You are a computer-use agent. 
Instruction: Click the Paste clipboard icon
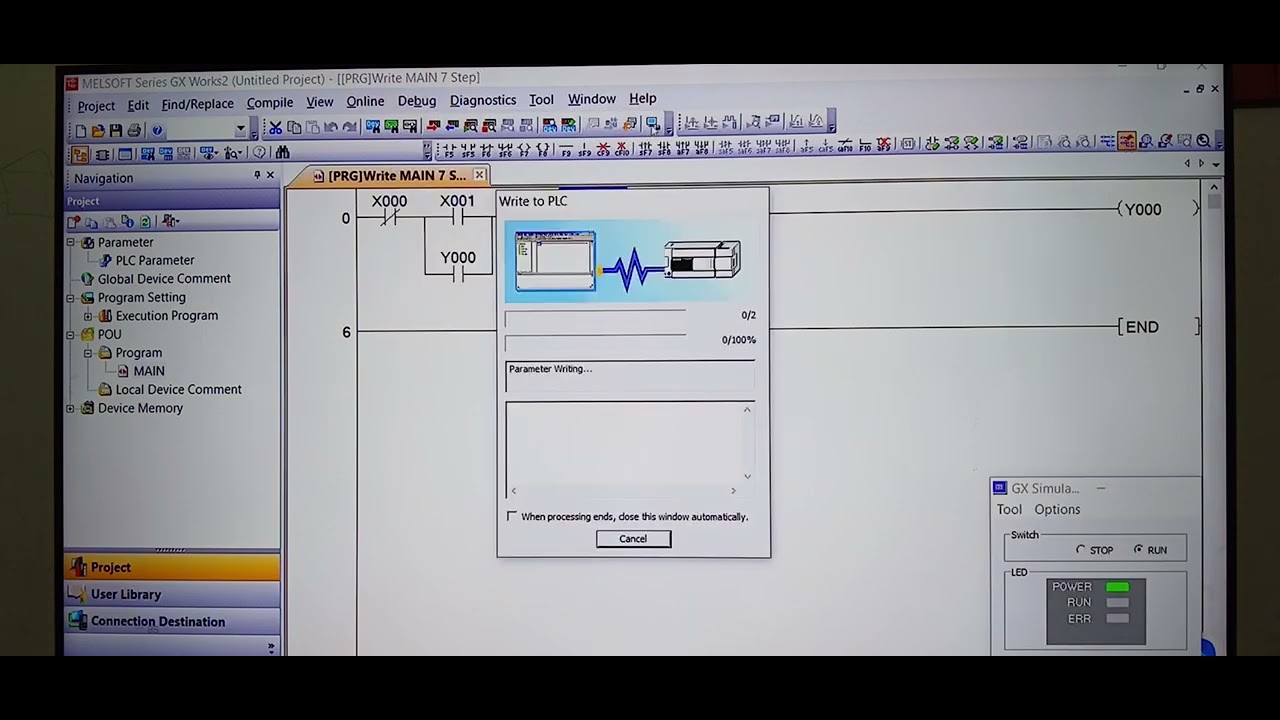pyautogui.click(x=312, y=127)
